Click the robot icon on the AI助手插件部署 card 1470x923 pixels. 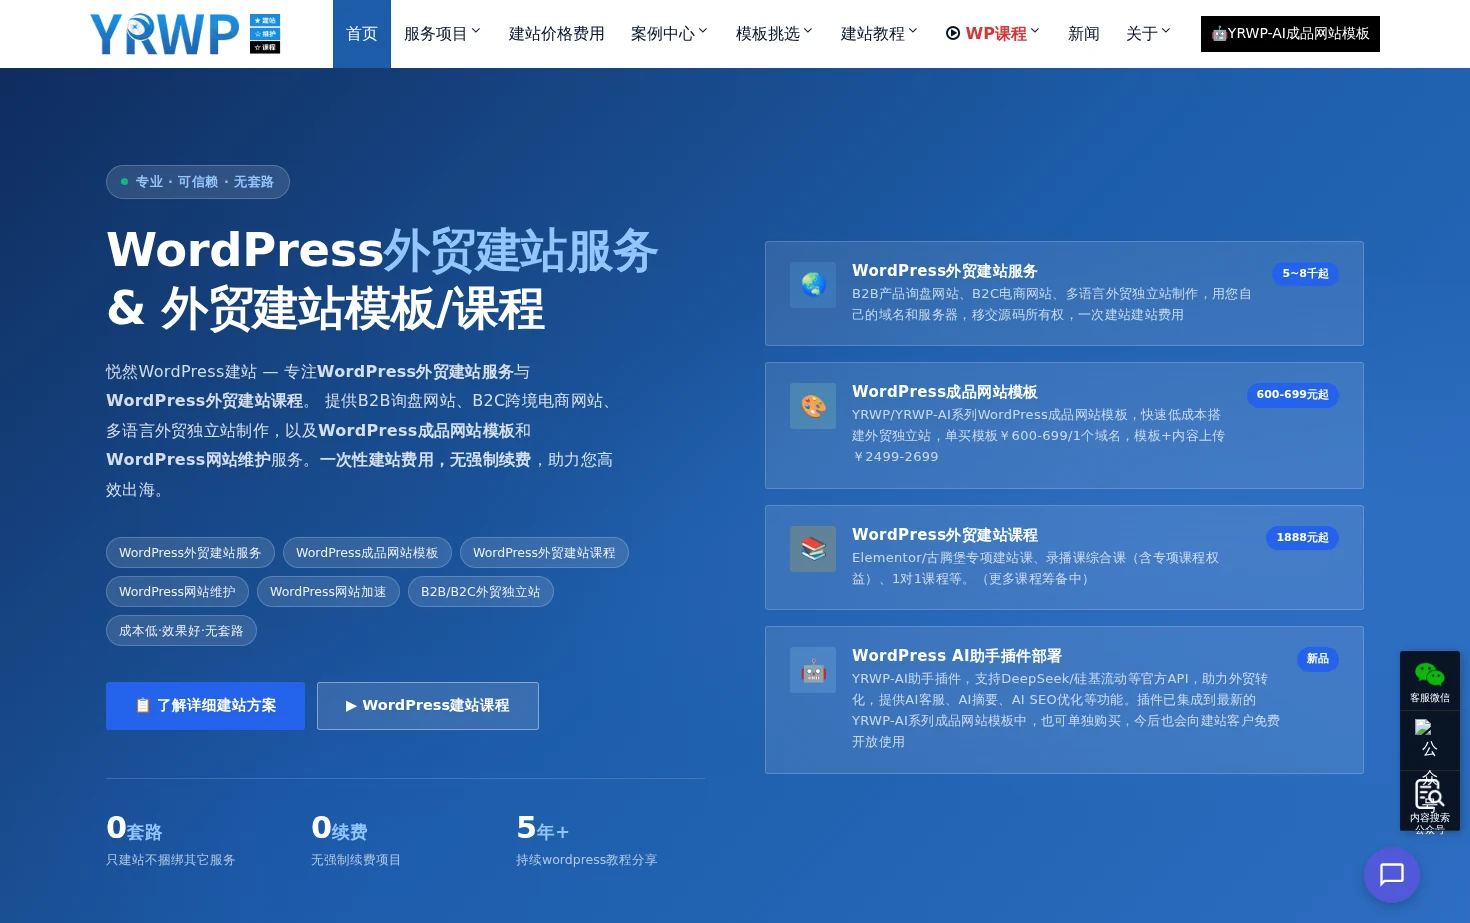pos(813,670)
